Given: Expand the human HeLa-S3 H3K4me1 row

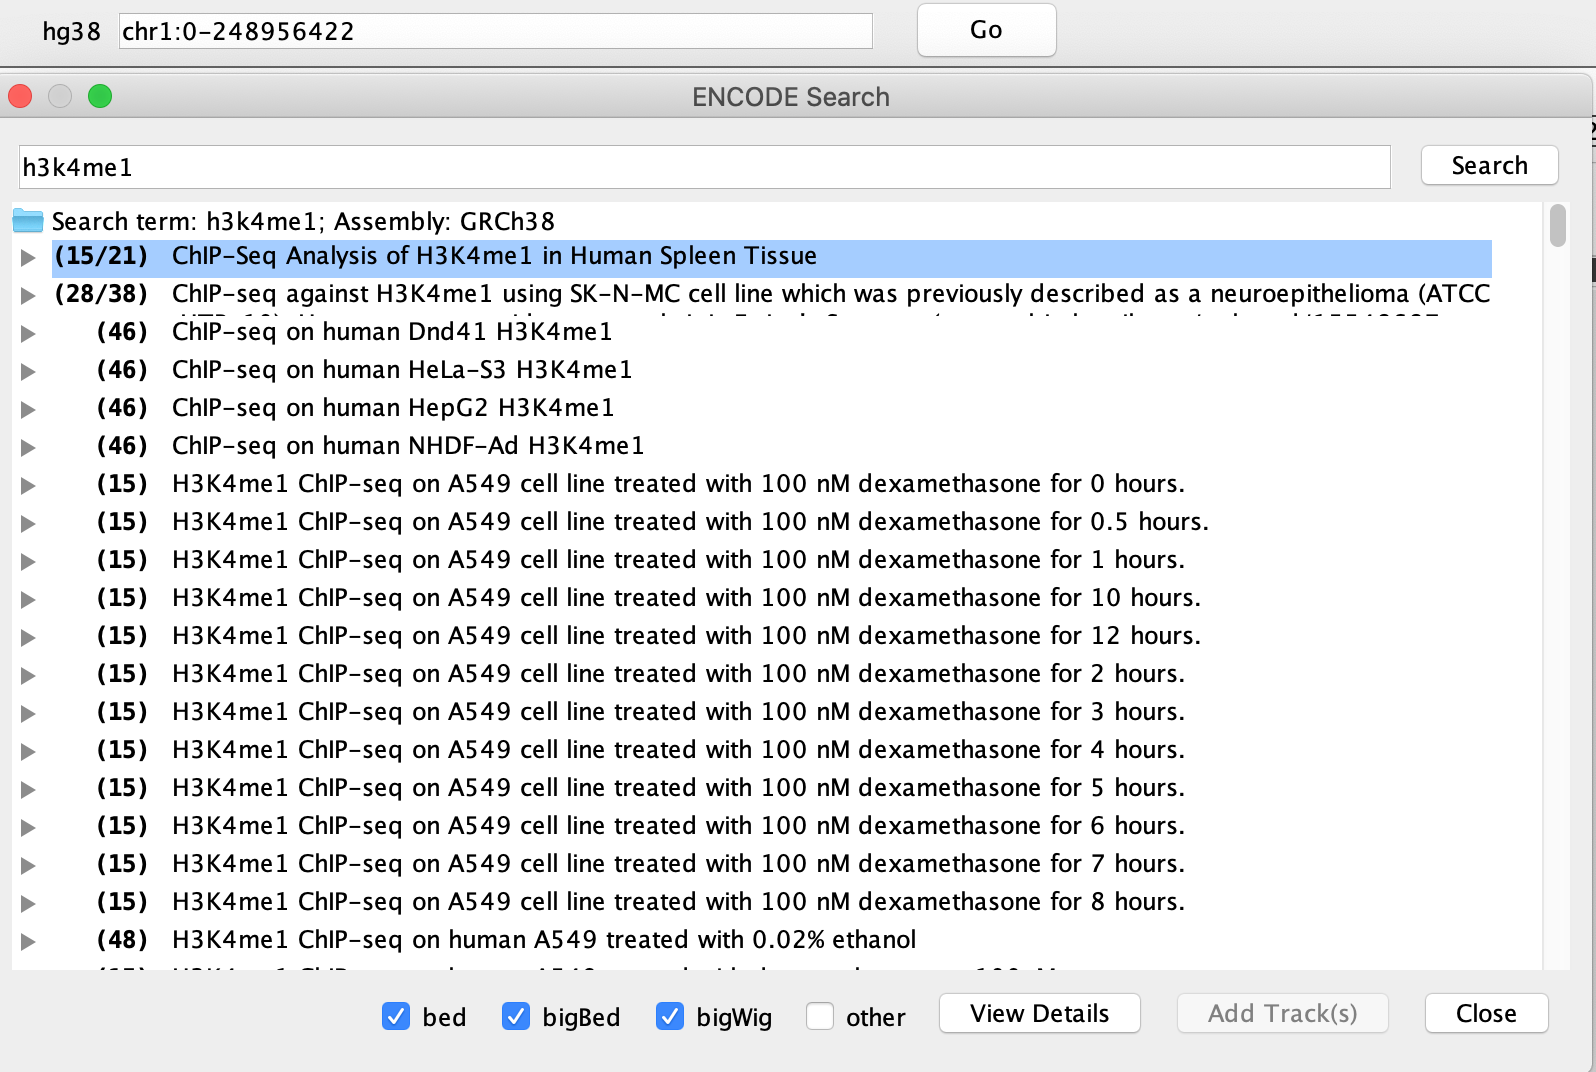Looking at the screenshot, I should 28,371.
